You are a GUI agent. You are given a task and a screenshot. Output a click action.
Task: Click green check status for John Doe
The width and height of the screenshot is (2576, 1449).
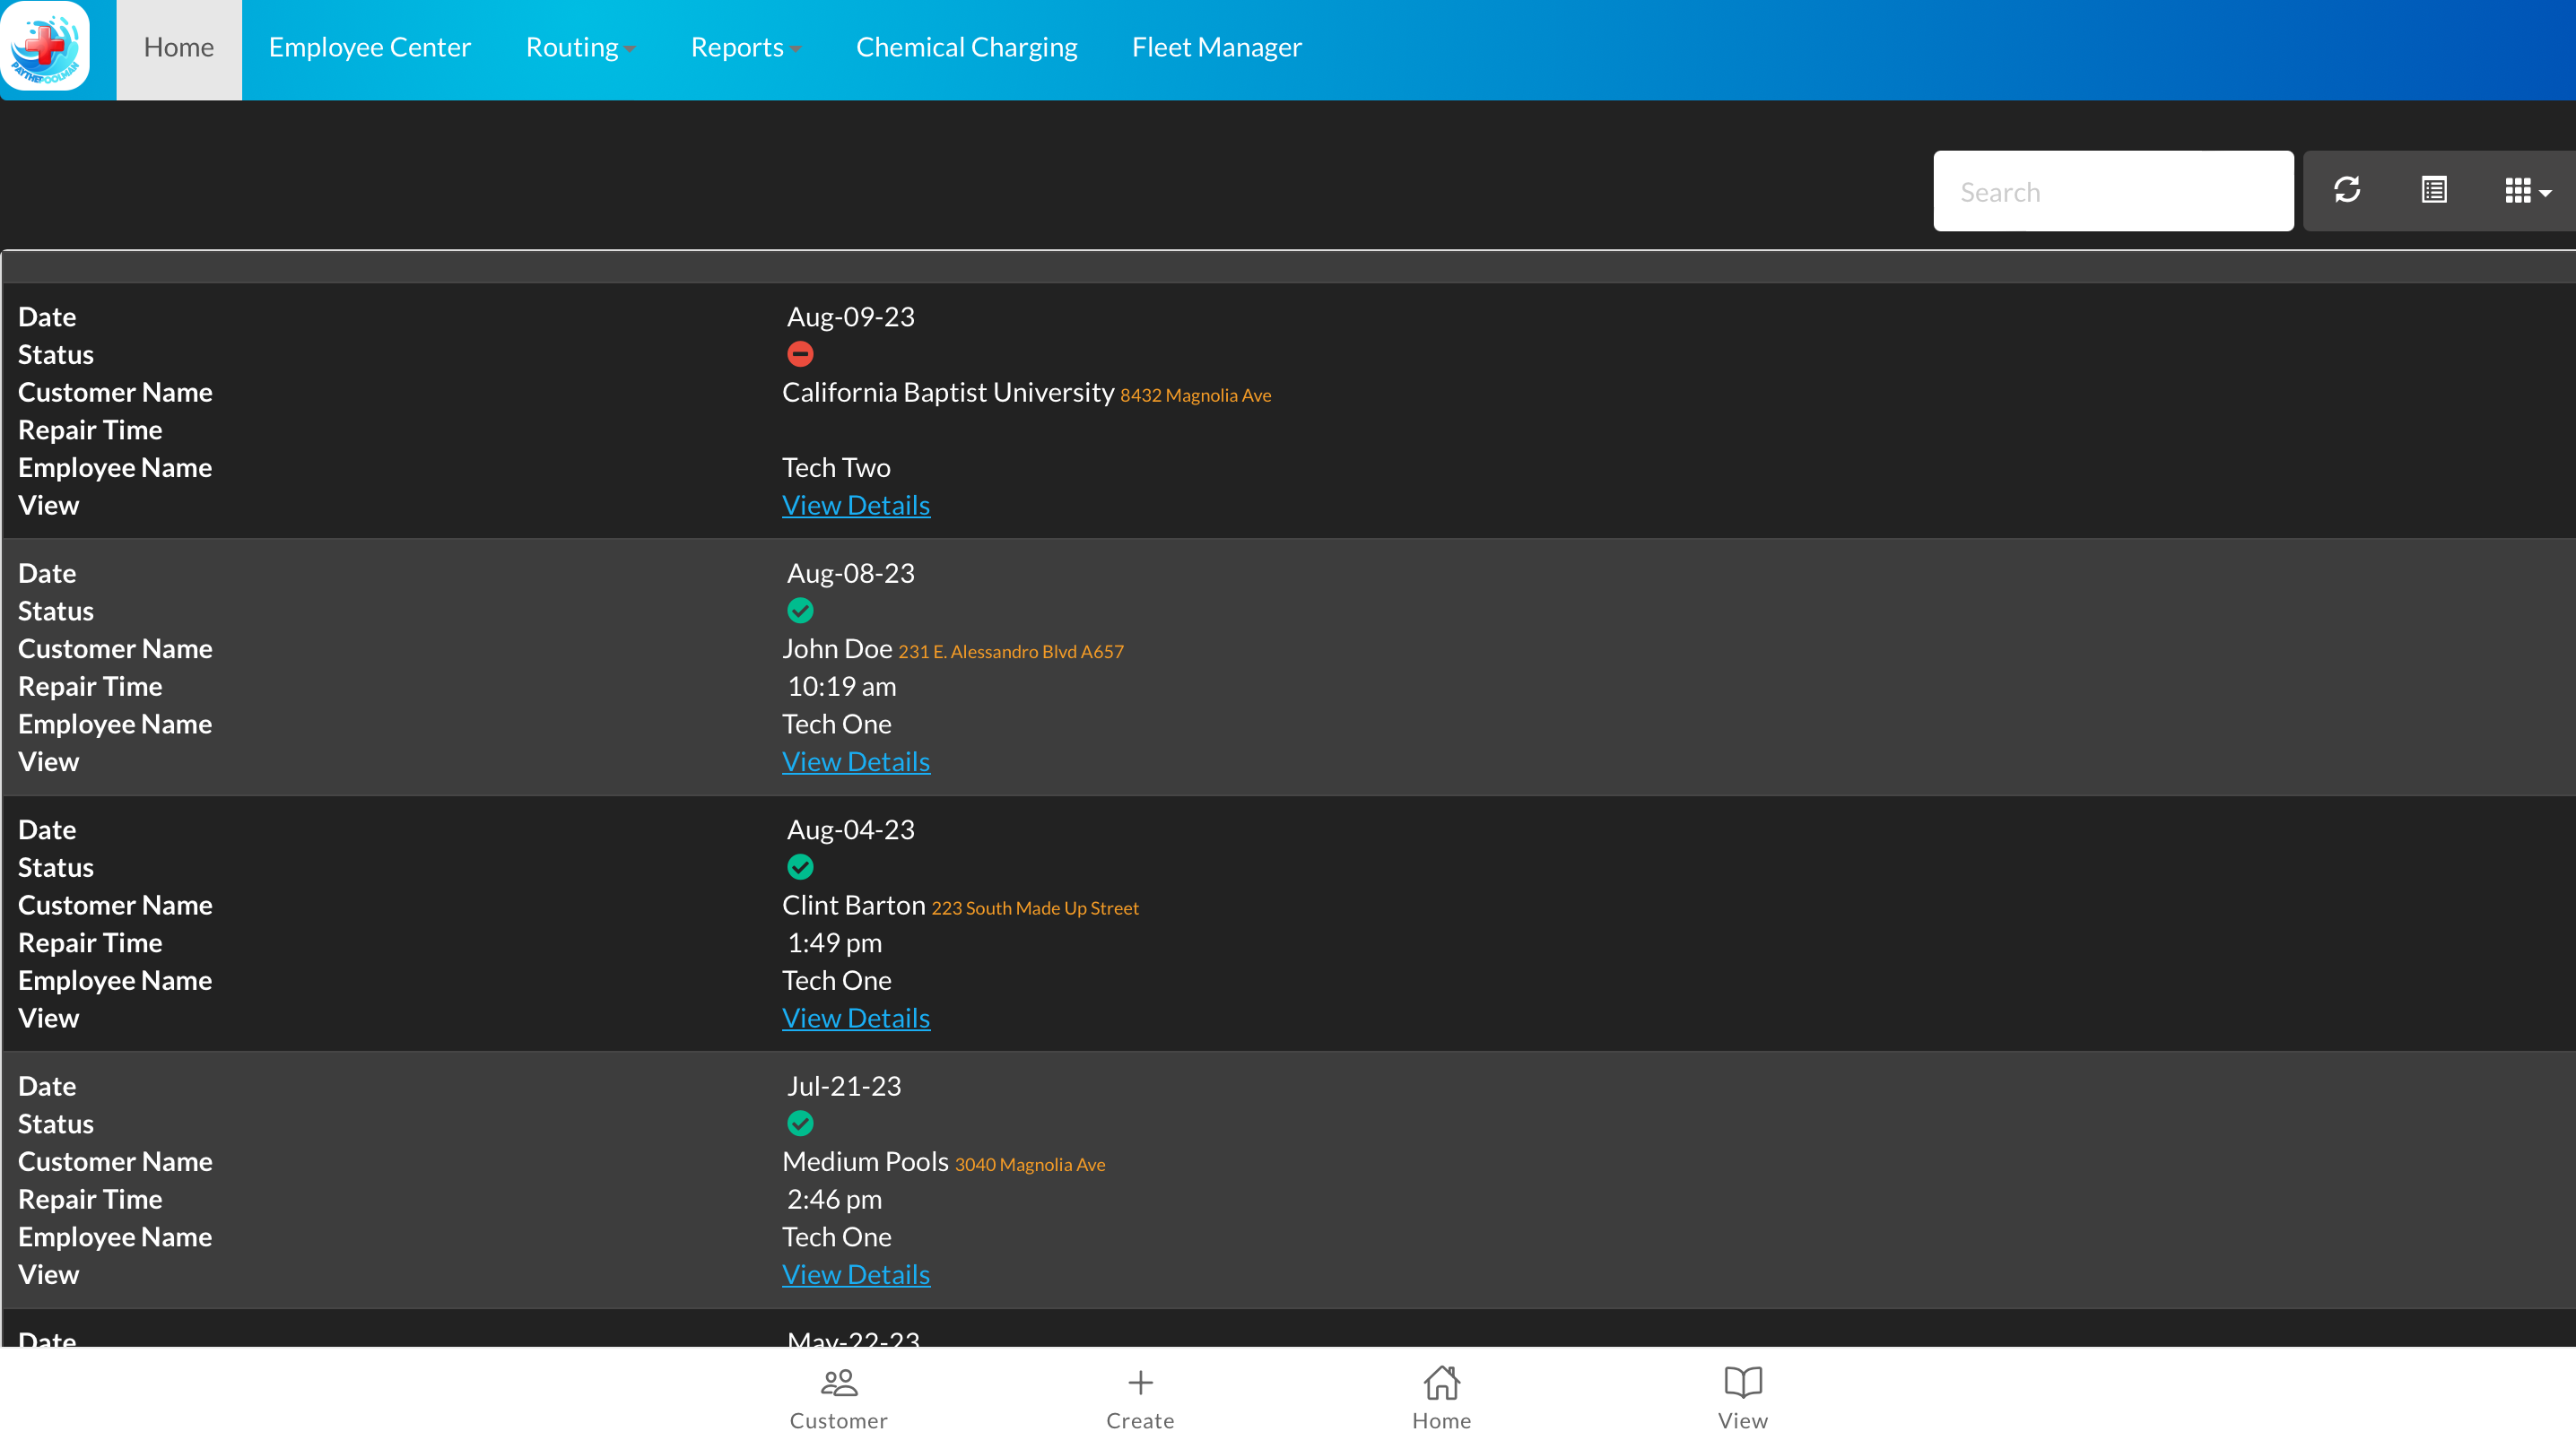tap(800, 610)
